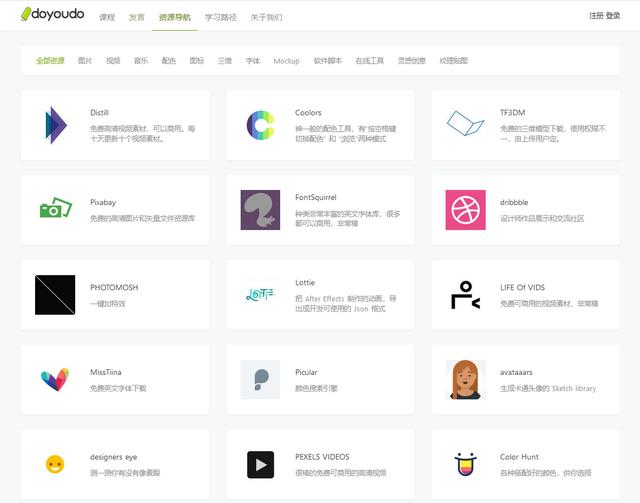Click the Coolors rainbow C icon
640x503 pixels.
260,125
